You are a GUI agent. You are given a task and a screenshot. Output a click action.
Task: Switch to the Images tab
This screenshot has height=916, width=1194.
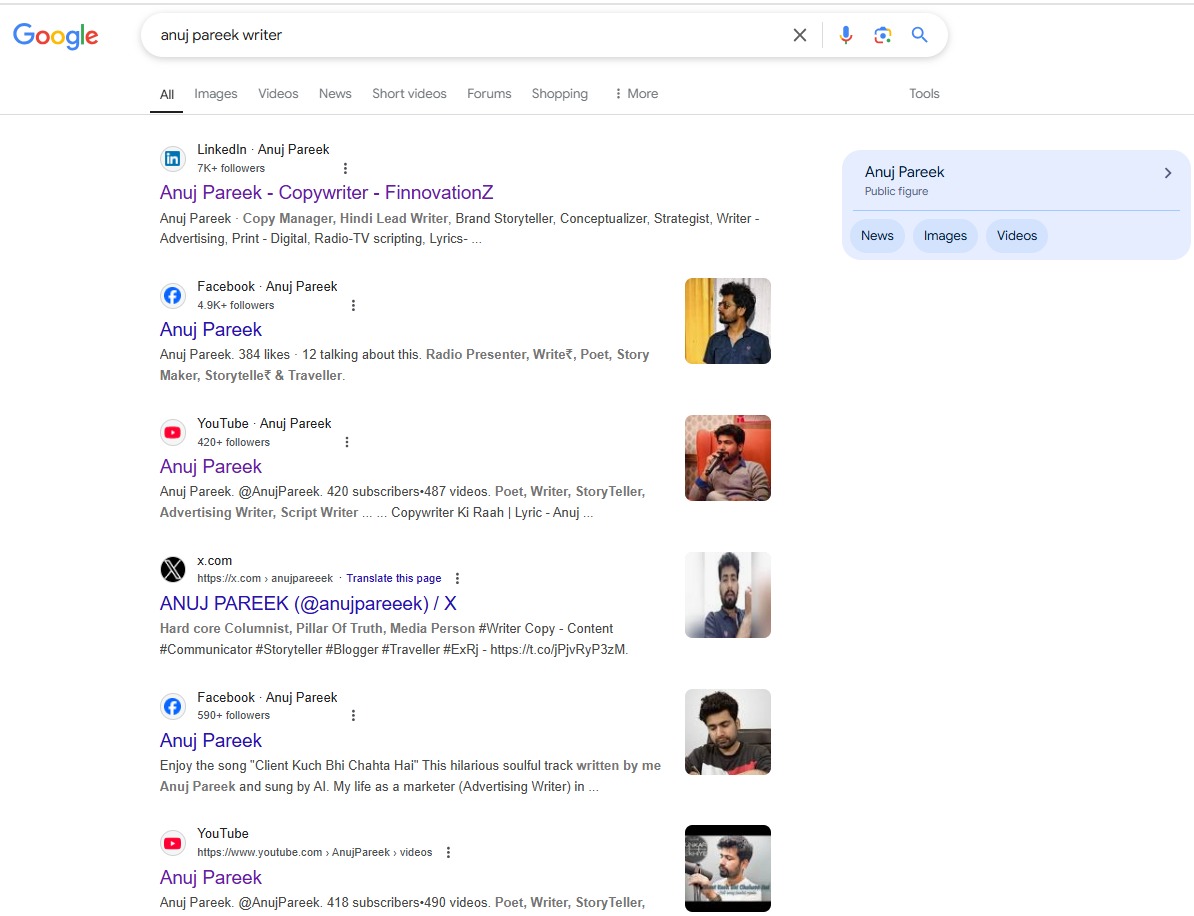point(215,94)
